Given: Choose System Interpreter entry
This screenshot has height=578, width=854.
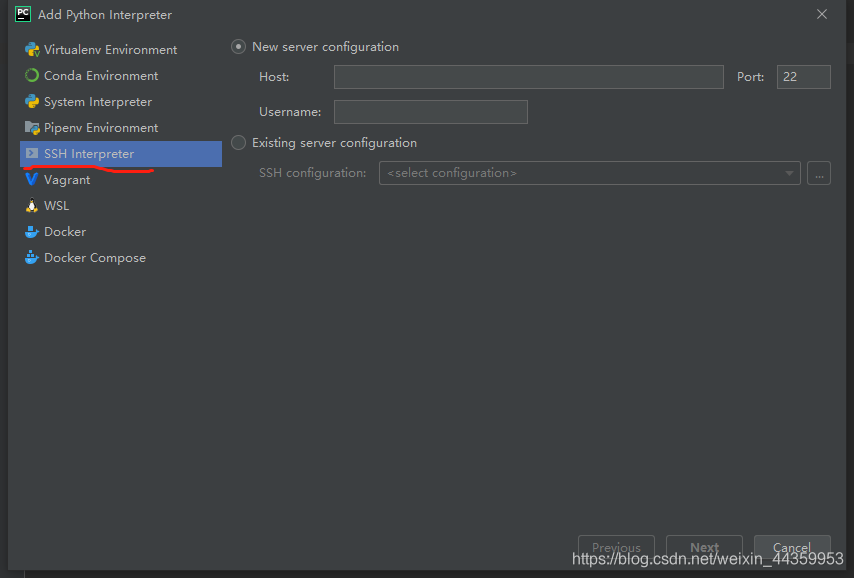Looking at the screenshot, I should pos(121,102).
